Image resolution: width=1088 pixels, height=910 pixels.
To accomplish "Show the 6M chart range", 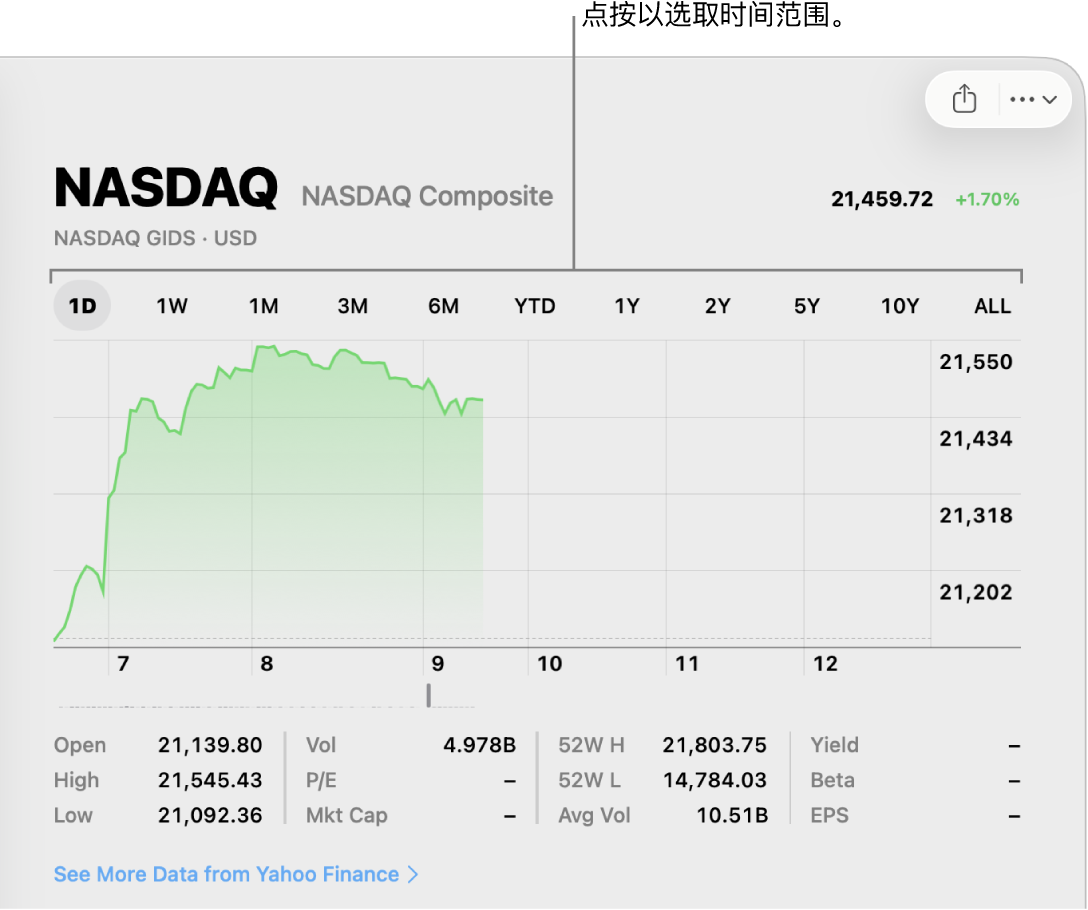I will point(443,306).
